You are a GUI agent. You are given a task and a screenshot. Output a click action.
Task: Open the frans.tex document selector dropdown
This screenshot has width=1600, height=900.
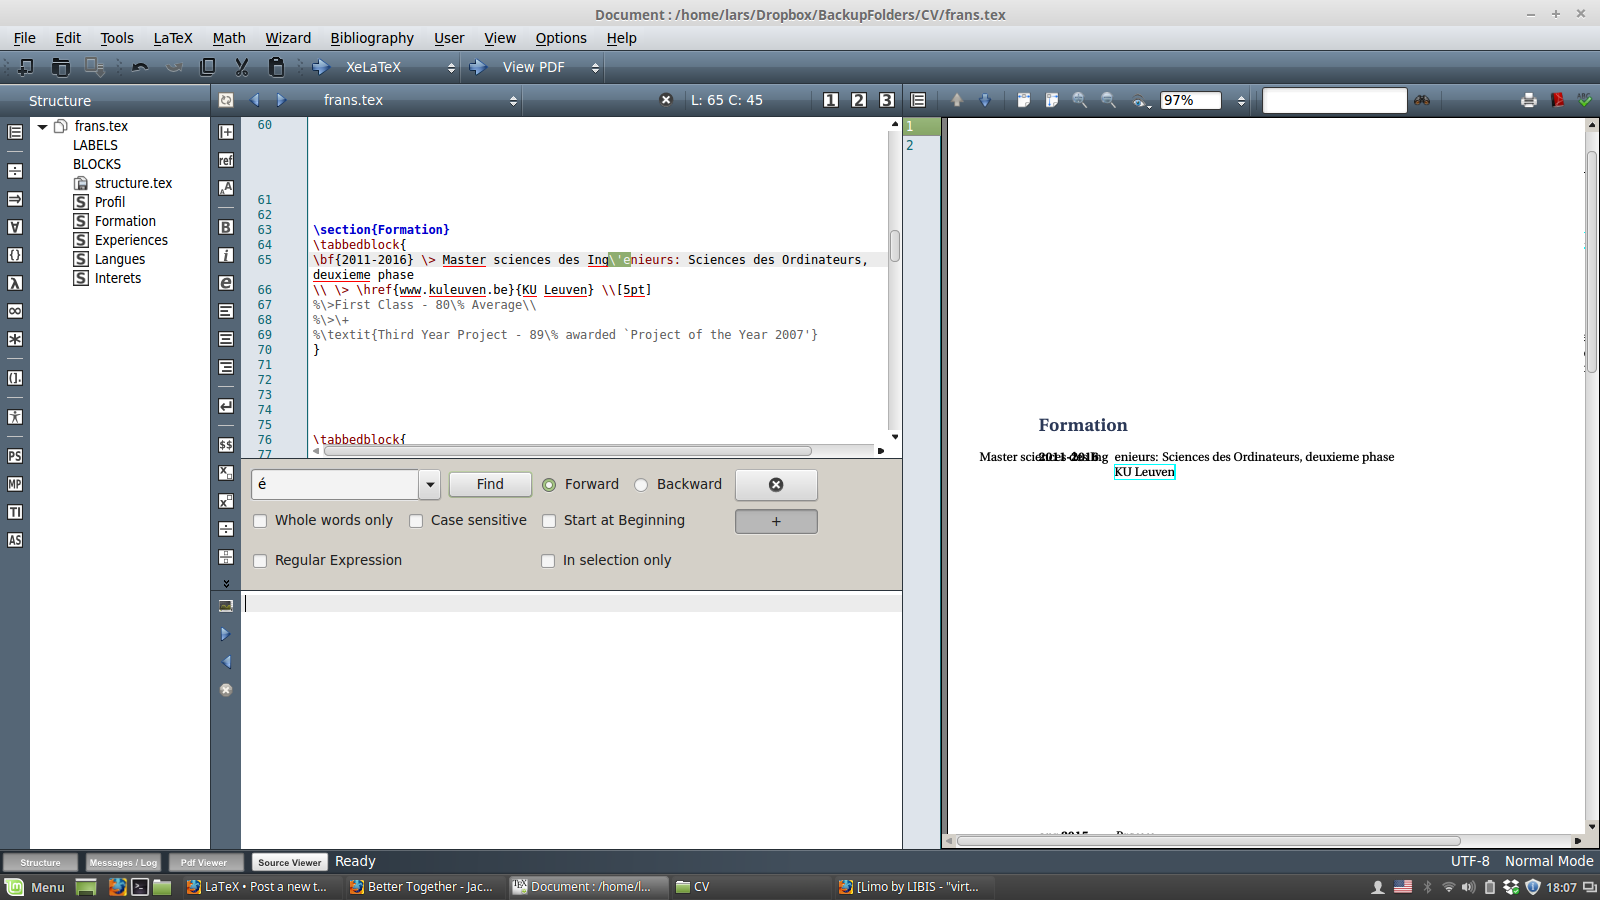[x=513, y=100]
